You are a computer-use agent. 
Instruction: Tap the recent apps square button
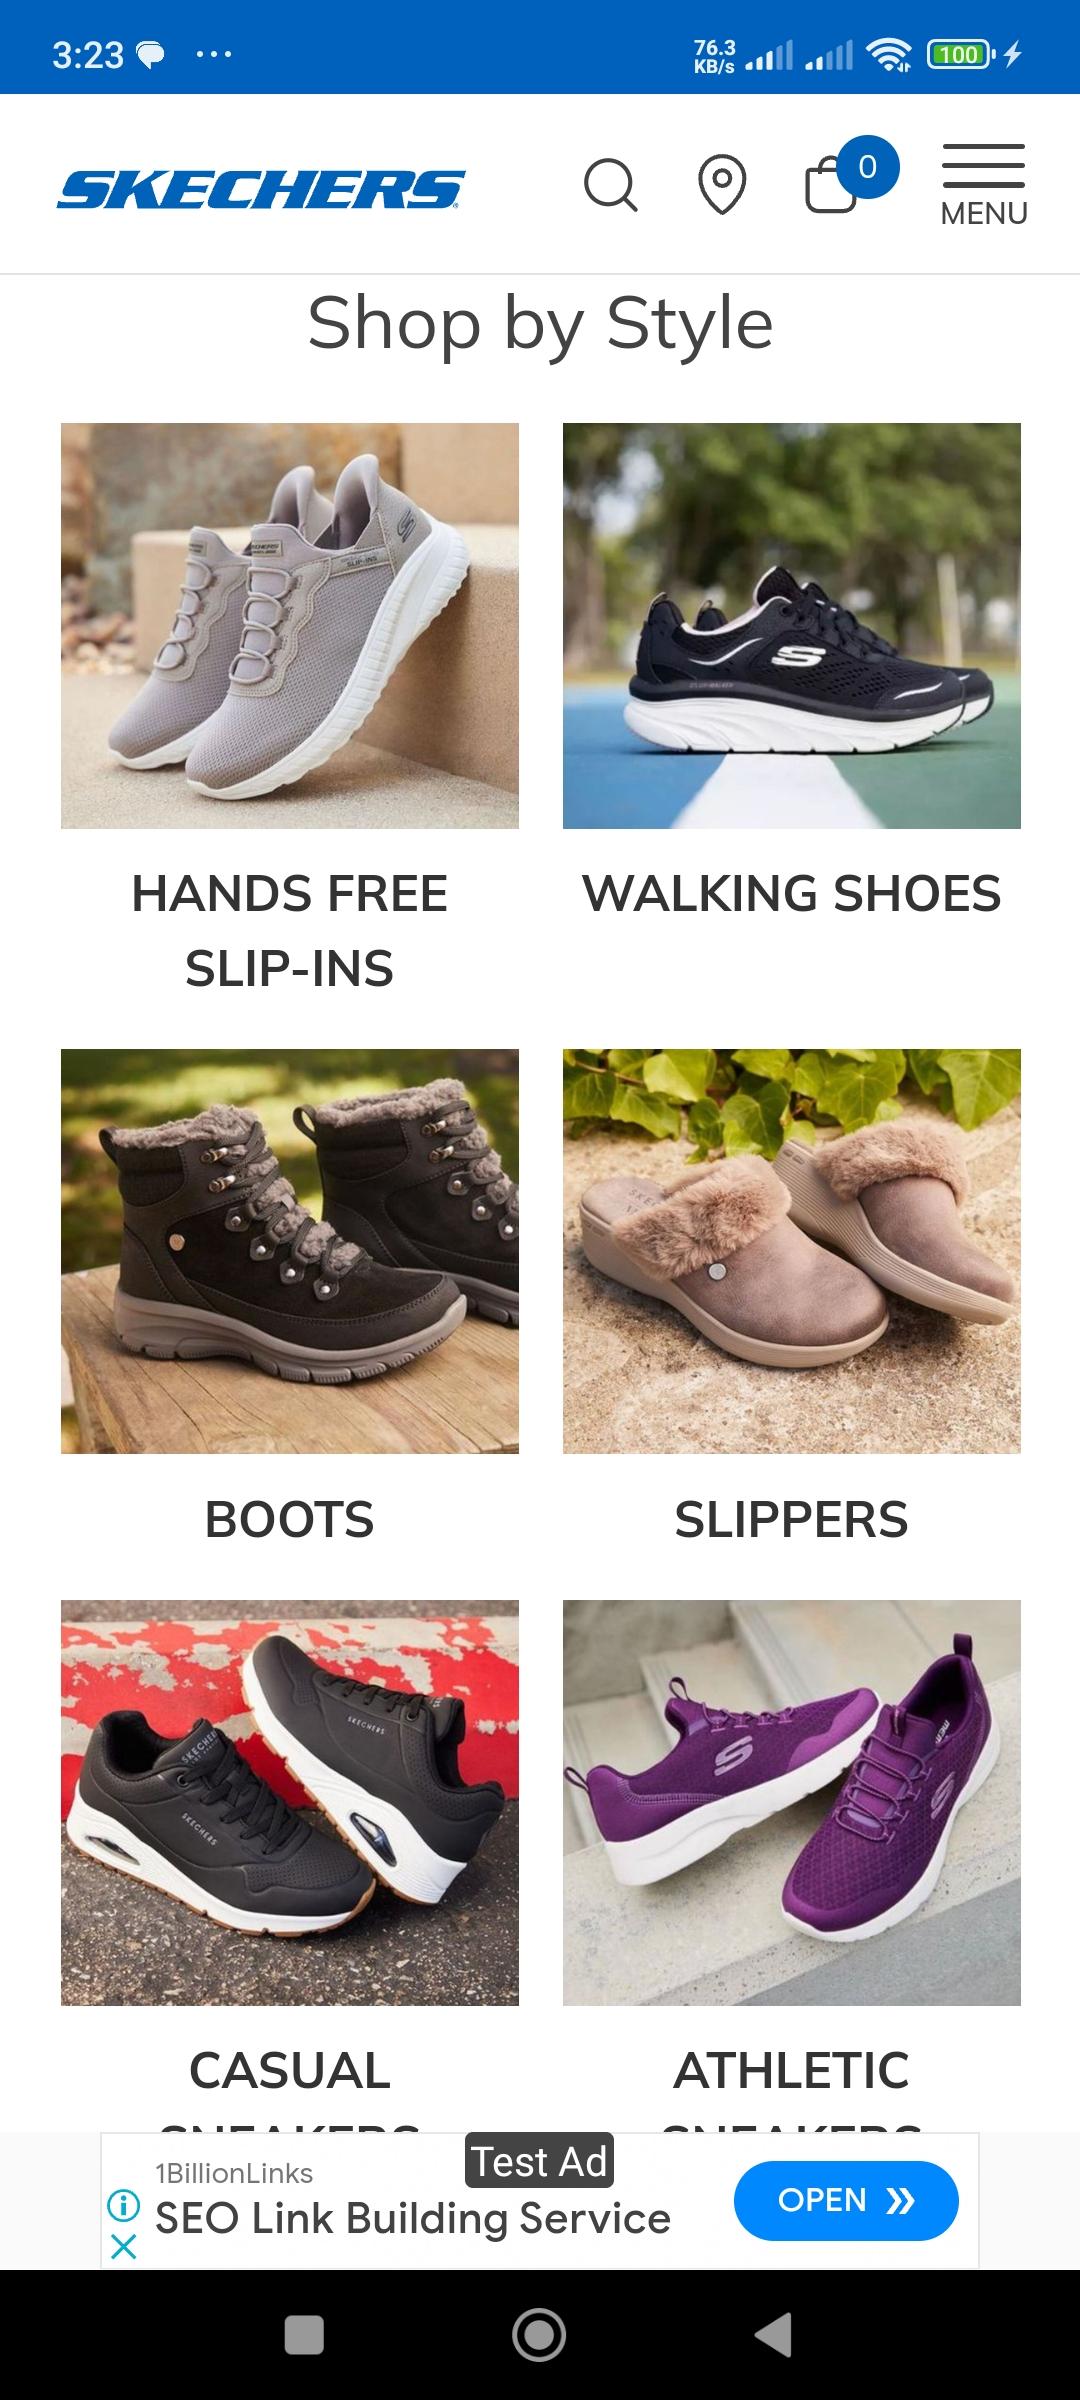tap(304, 2335)
